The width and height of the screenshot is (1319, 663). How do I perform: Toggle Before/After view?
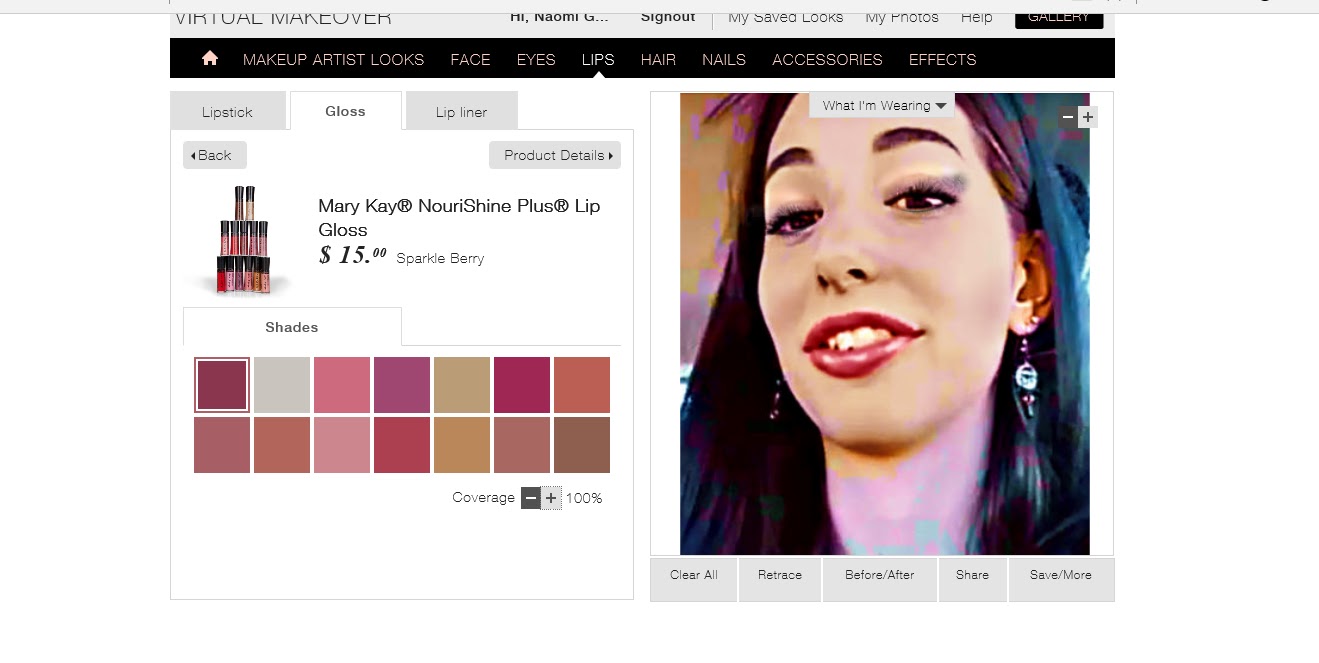pyautogui.click(x=880, y=580)
